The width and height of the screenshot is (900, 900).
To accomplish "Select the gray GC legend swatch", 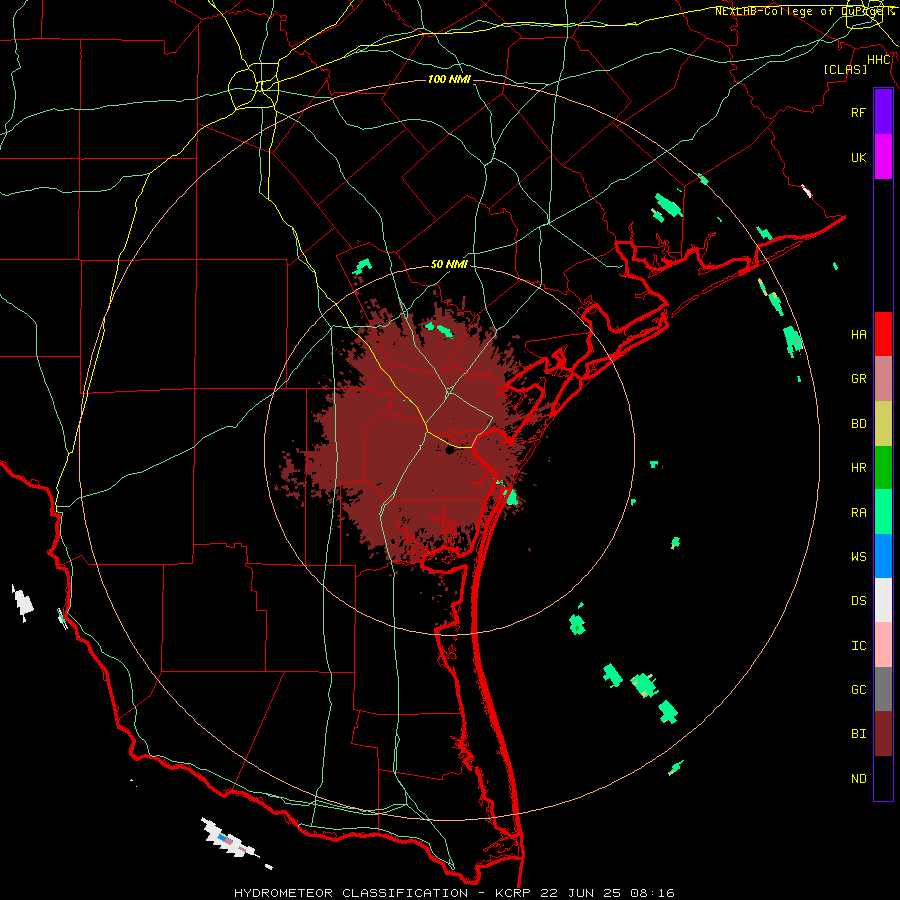I will [883, 689].
